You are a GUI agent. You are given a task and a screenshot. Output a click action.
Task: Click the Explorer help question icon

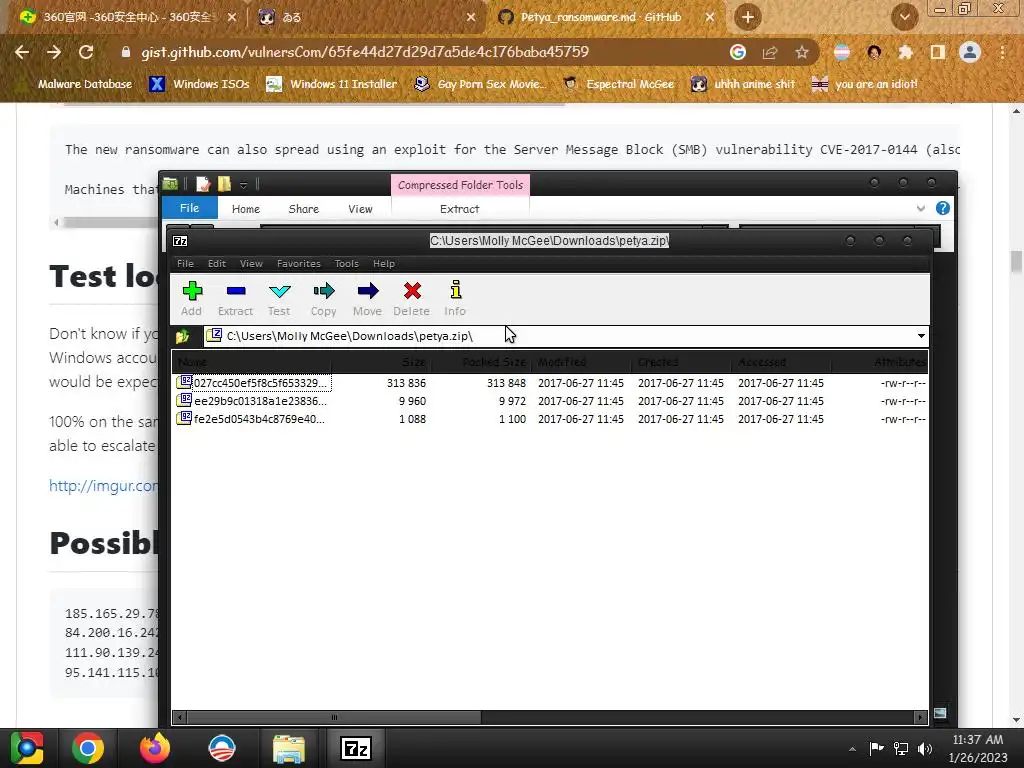pos(942,208)
